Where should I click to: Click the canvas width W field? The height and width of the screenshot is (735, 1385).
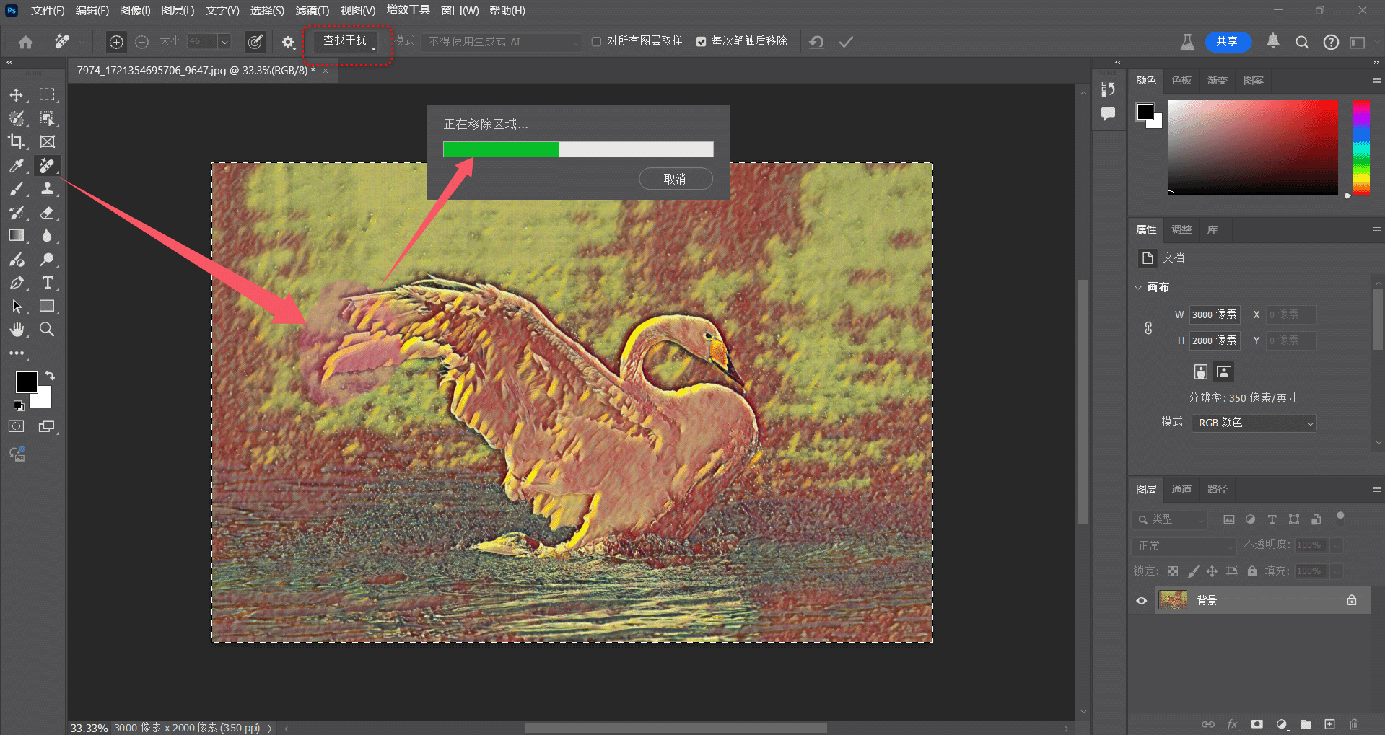1215,315
